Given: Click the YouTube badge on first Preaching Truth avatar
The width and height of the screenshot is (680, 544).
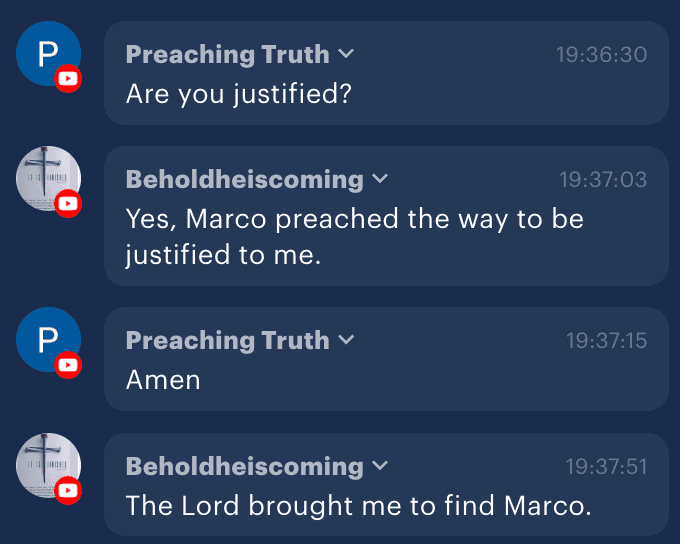Looking at the screenshot, I should pos(68,79).
